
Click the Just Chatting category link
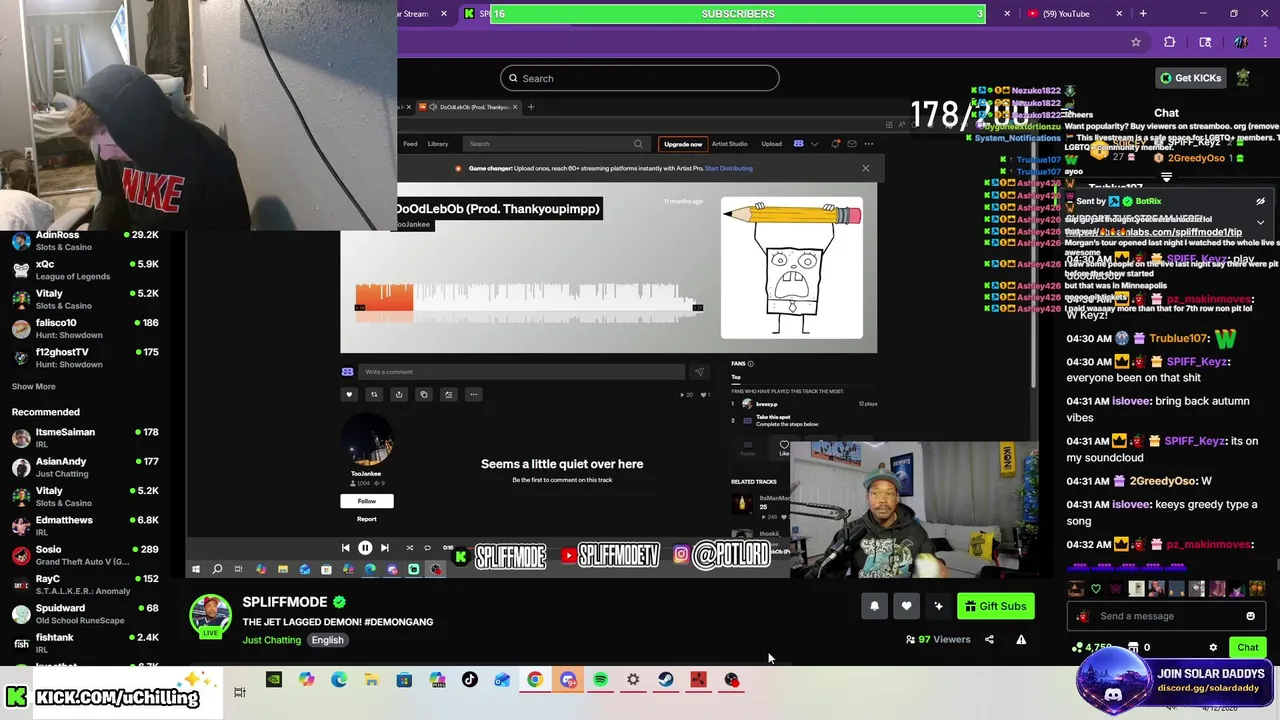tap(271, 640)
